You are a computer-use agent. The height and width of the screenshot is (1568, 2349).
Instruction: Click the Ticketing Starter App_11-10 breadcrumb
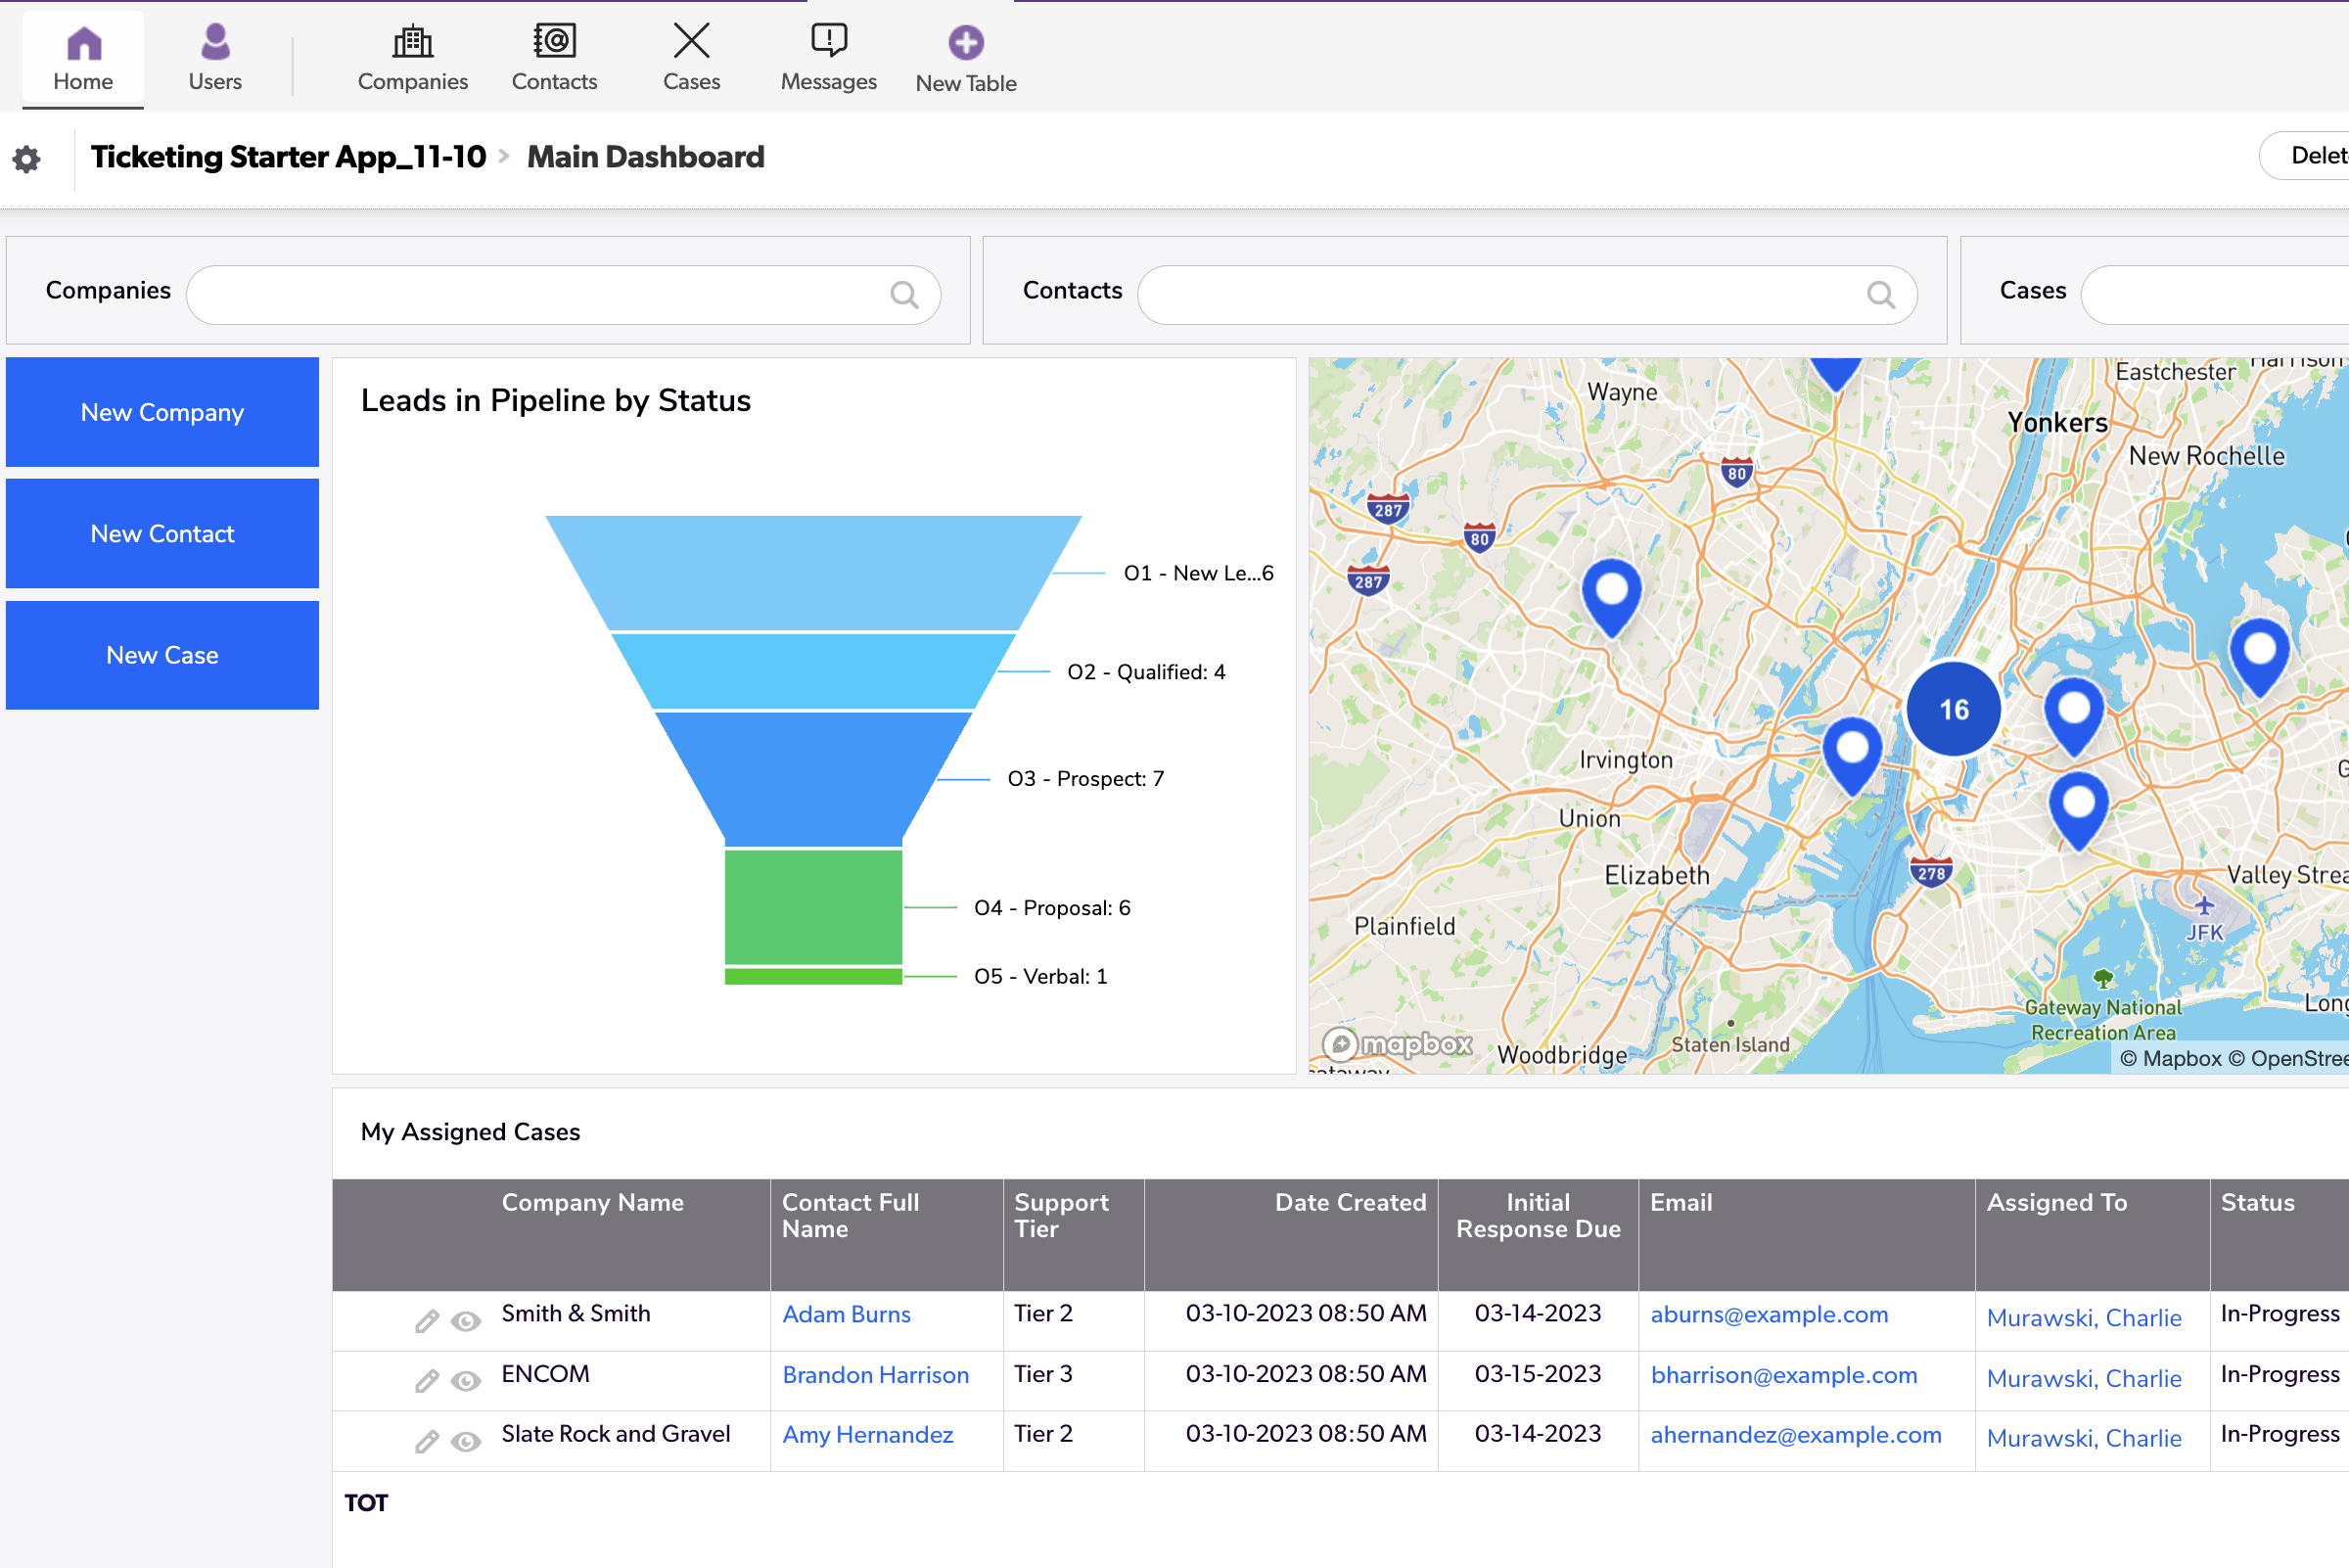coord(288,157)
